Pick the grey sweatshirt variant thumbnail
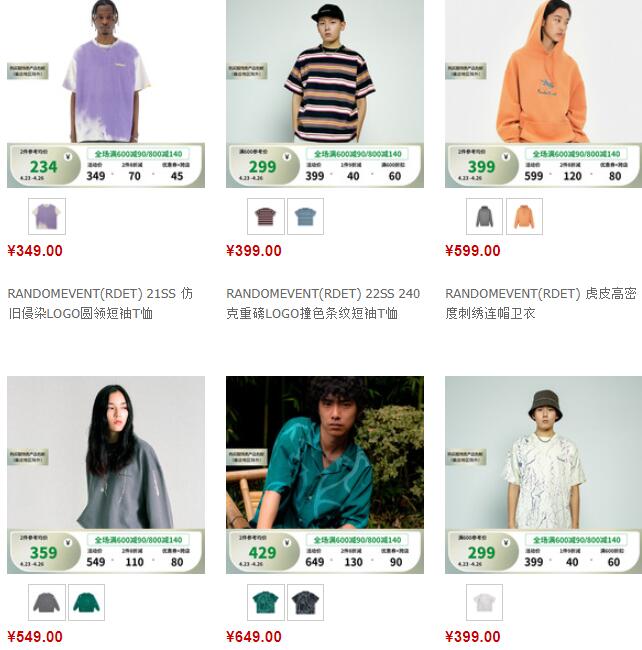The width and height of the screenshot is (642, 650). click(47, 602)
